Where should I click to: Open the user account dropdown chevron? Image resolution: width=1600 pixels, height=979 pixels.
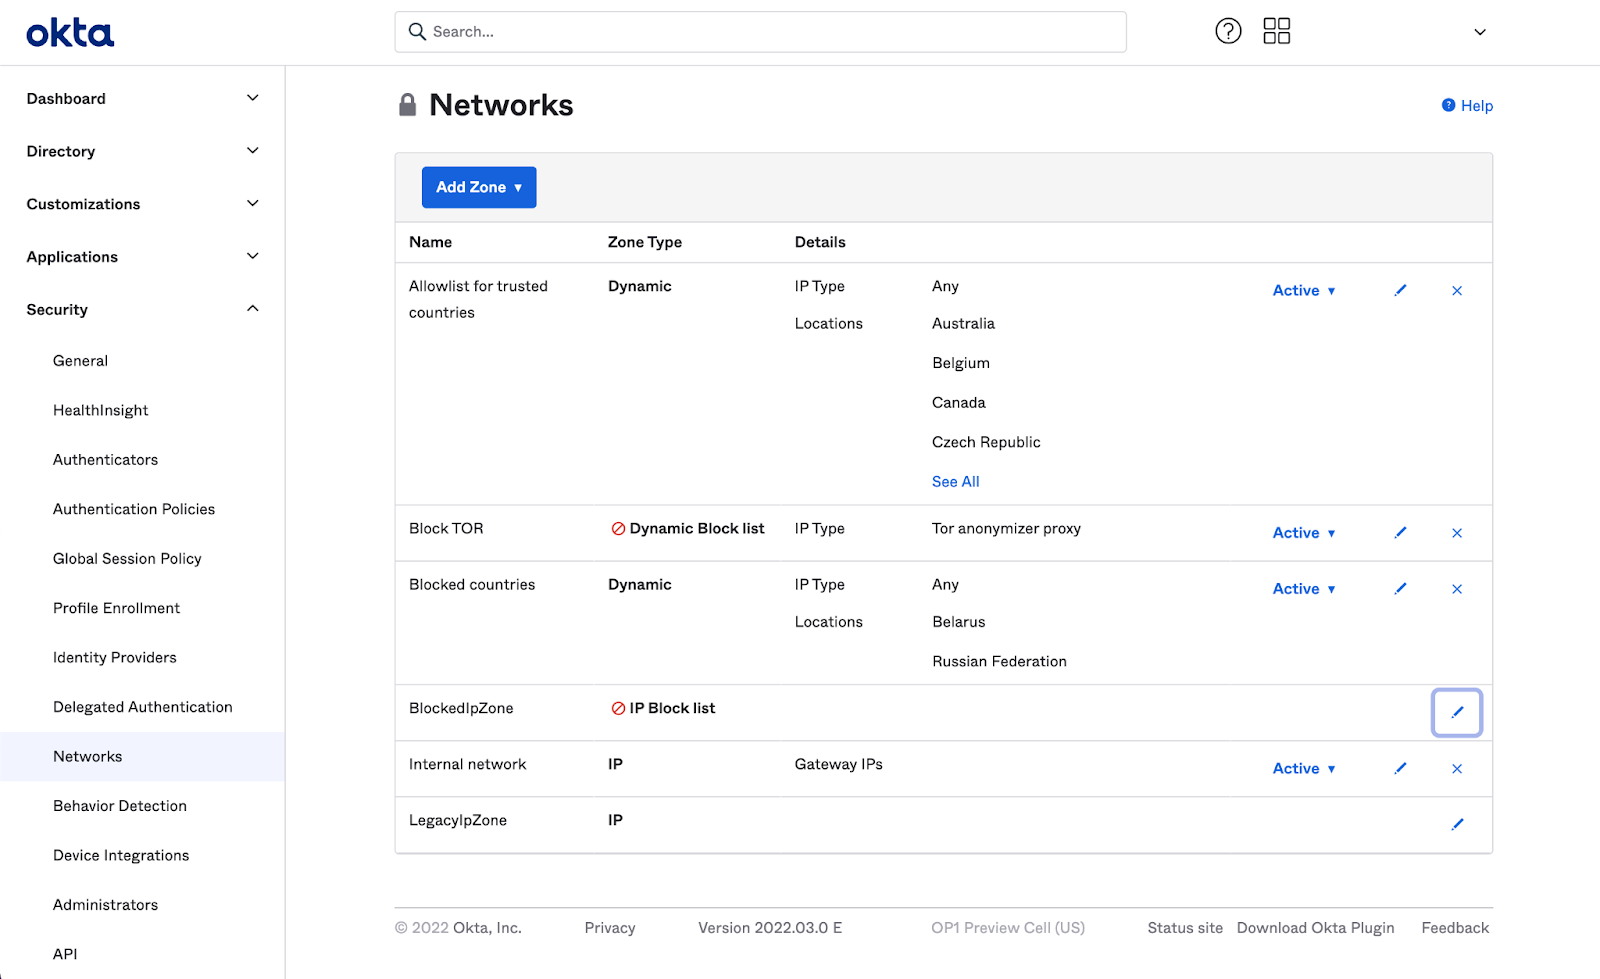click(x=1480, y=32)
